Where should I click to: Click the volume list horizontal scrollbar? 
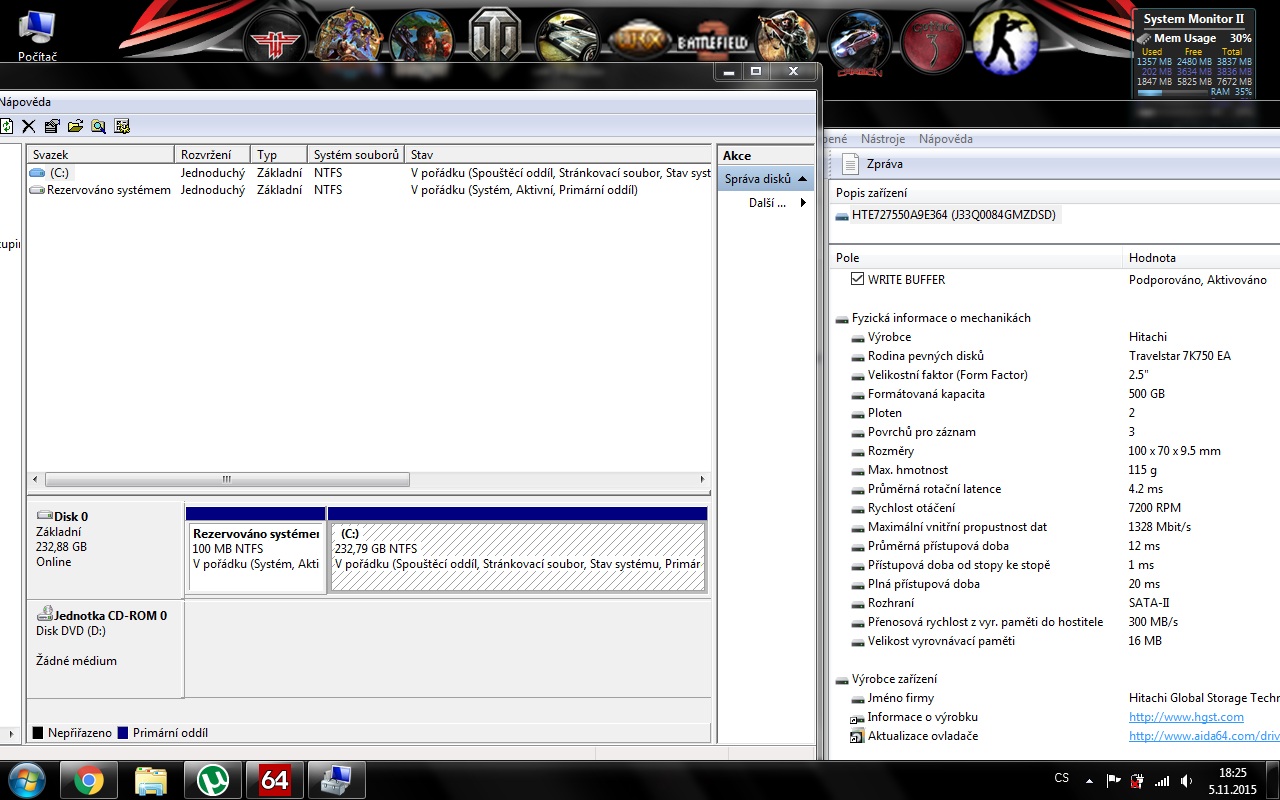227,480
